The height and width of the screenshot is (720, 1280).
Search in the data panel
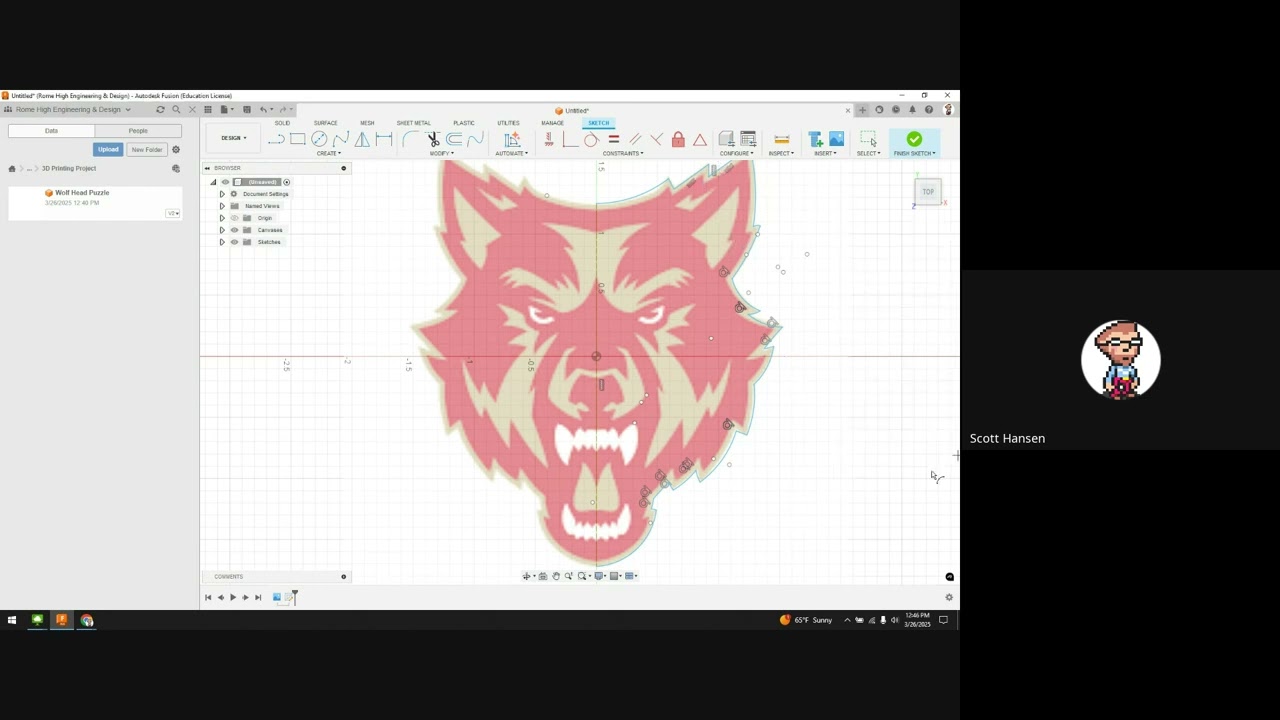pos(176,110)
